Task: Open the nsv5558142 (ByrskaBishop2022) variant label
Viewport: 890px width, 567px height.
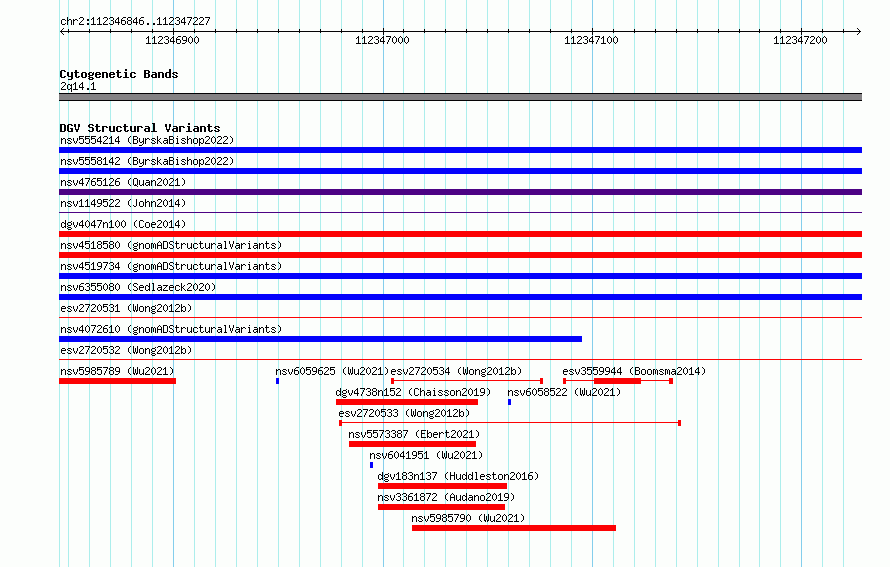Action: [x=147, y=161]
